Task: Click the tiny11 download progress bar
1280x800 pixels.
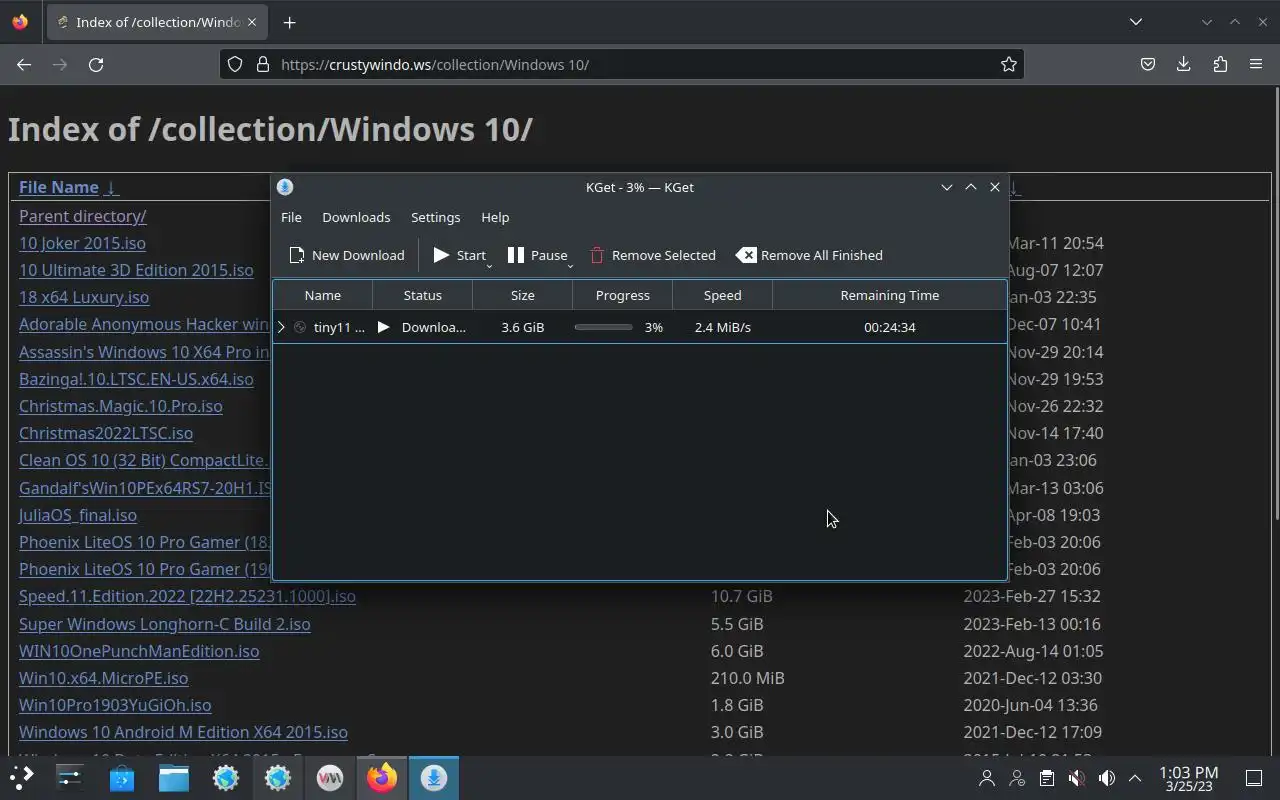Action: tap(603, 327)
